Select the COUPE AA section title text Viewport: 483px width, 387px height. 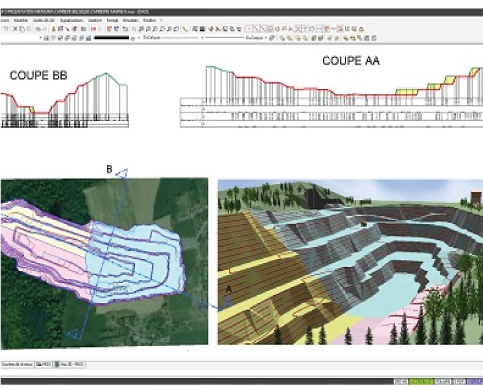[x=351, y=61]
